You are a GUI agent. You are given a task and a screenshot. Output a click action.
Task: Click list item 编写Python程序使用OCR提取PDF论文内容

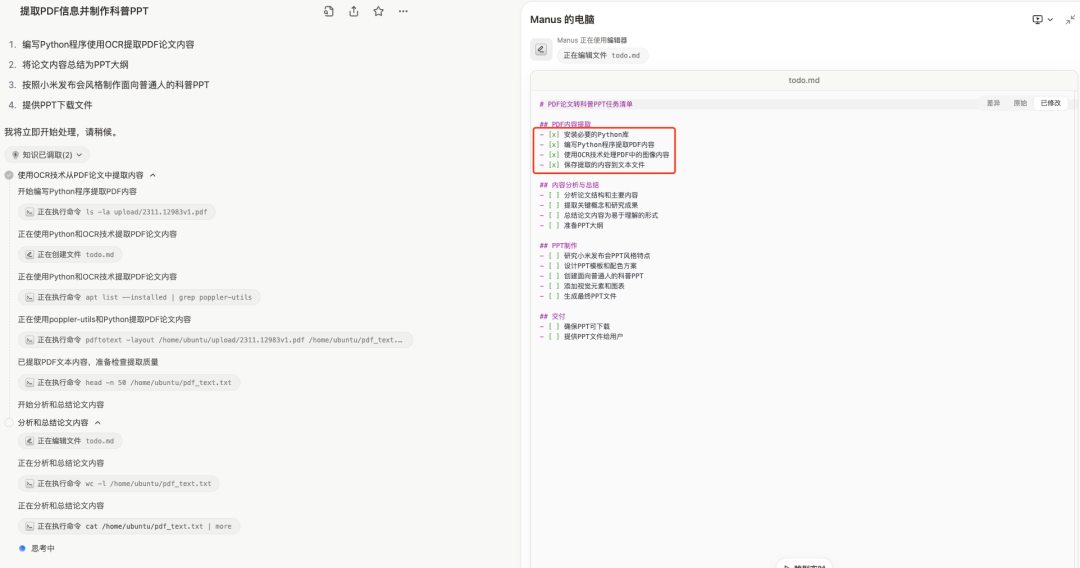(x=108, y=44)
